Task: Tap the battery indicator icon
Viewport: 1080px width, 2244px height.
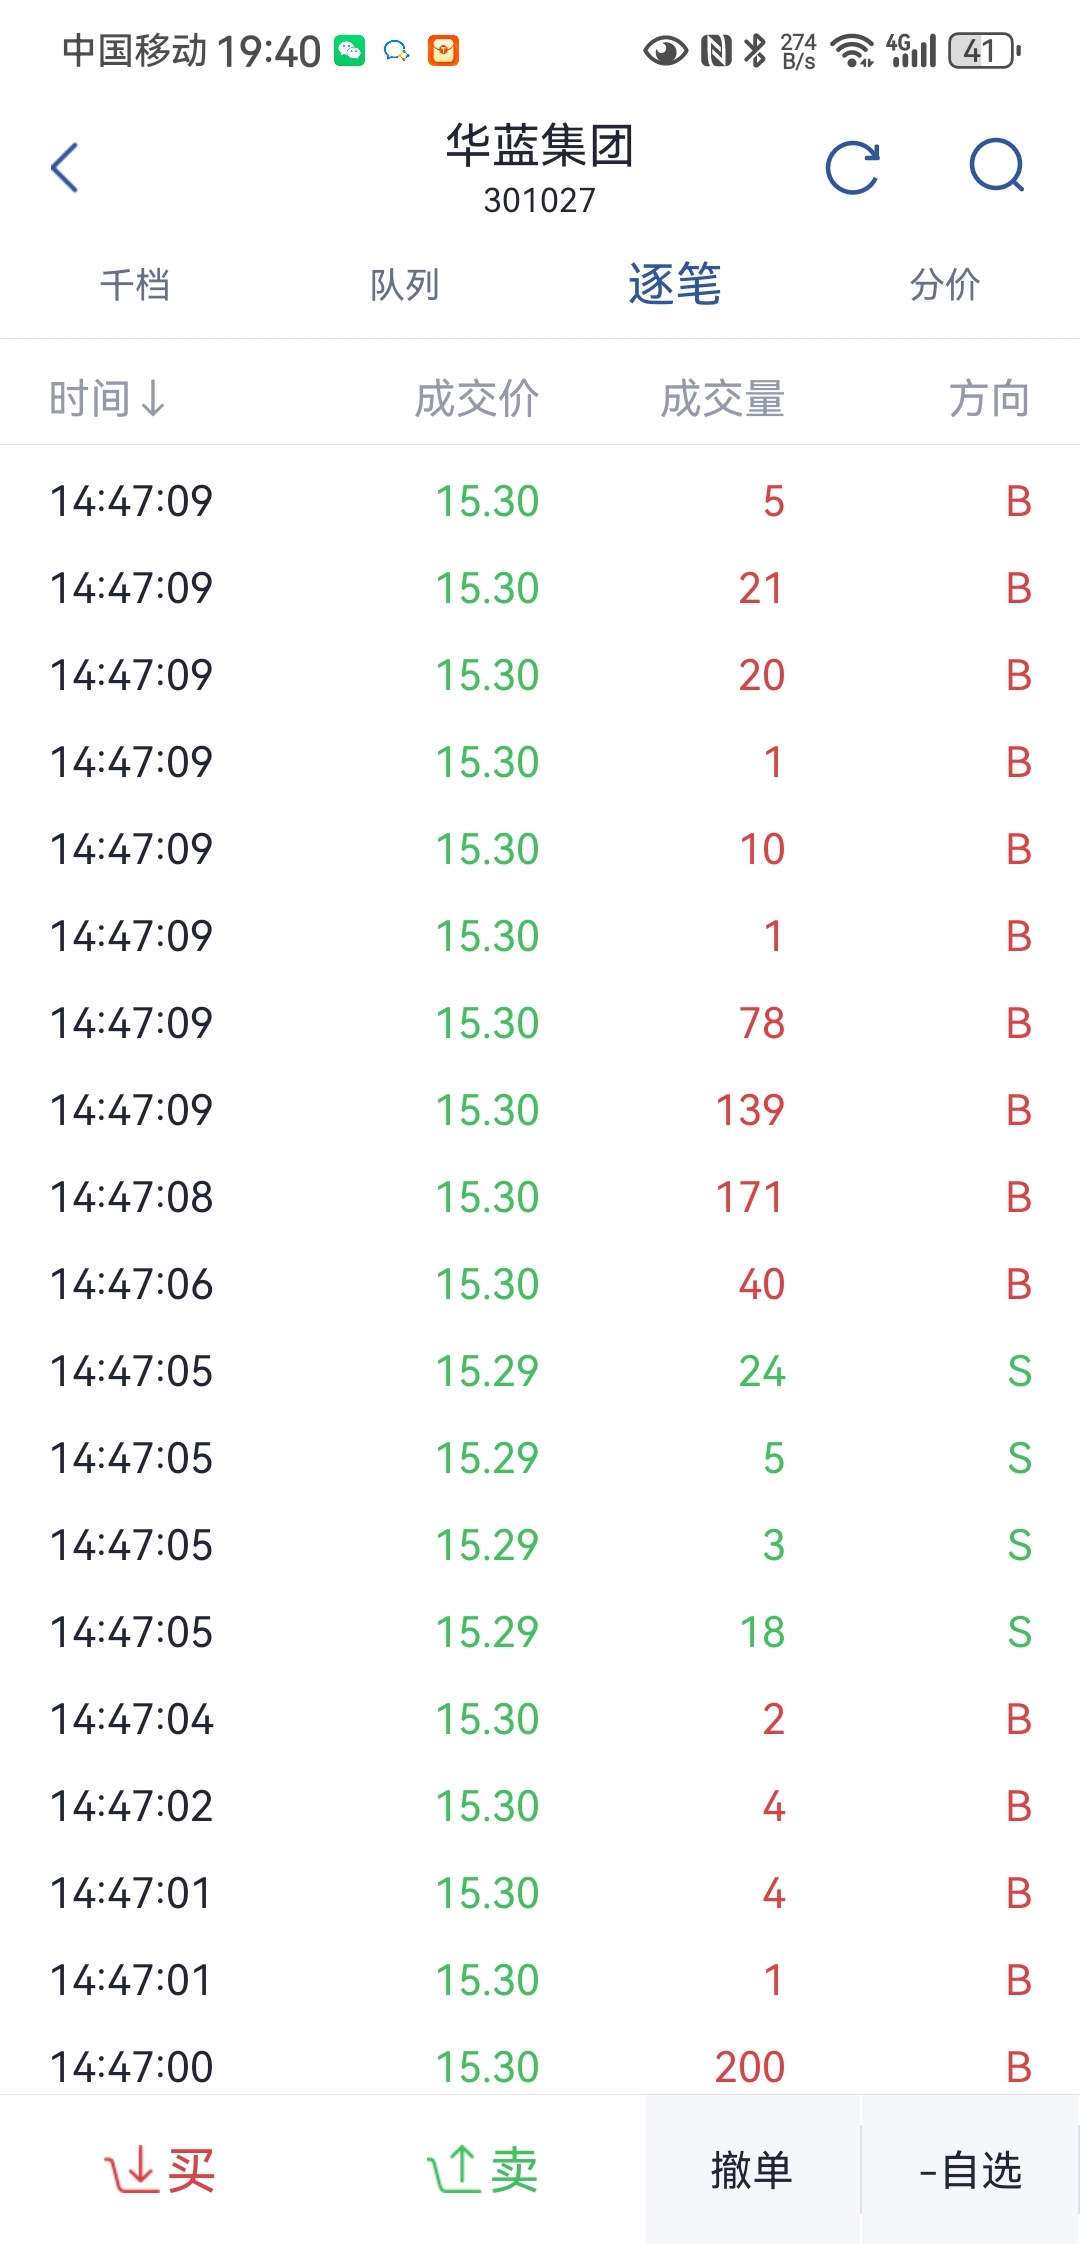Action: [985, 50]
